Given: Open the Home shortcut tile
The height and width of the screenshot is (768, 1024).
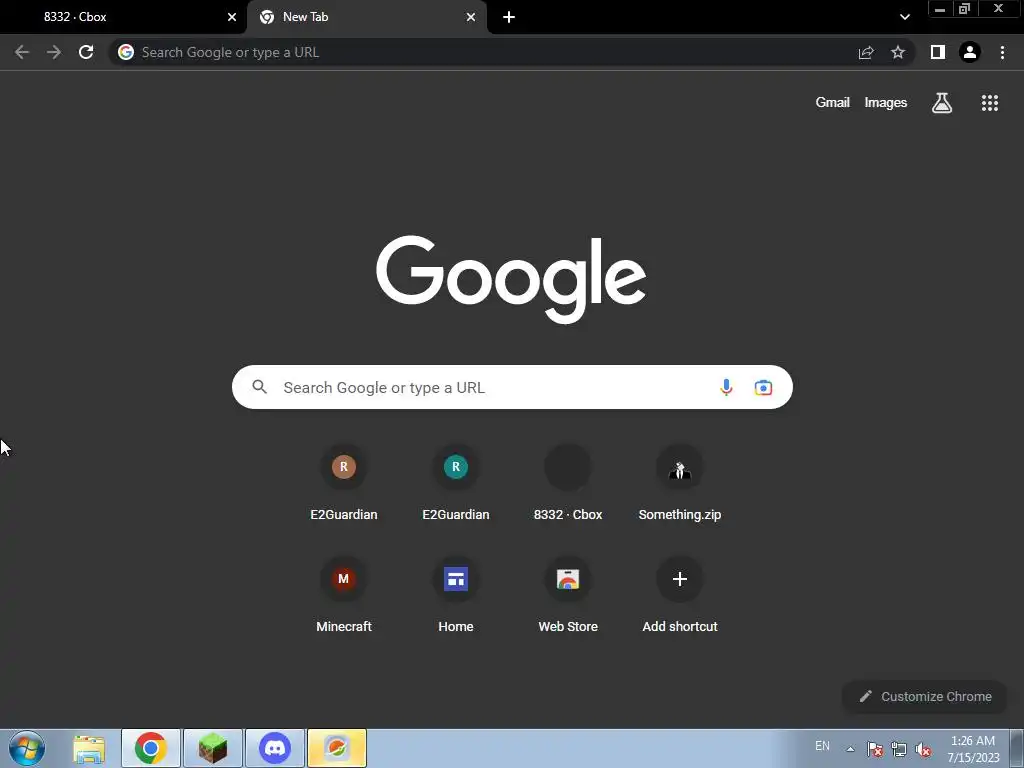Looking at the screenshot, I should point(456,595).
